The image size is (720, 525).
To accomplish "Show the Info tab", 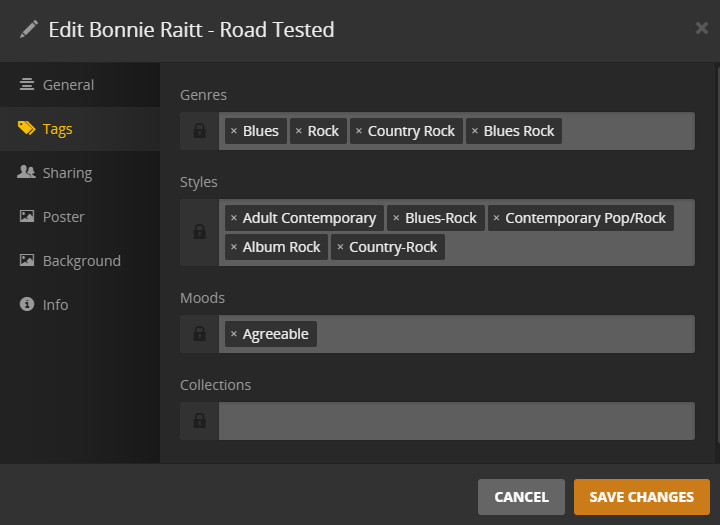I will pos(55,305).
